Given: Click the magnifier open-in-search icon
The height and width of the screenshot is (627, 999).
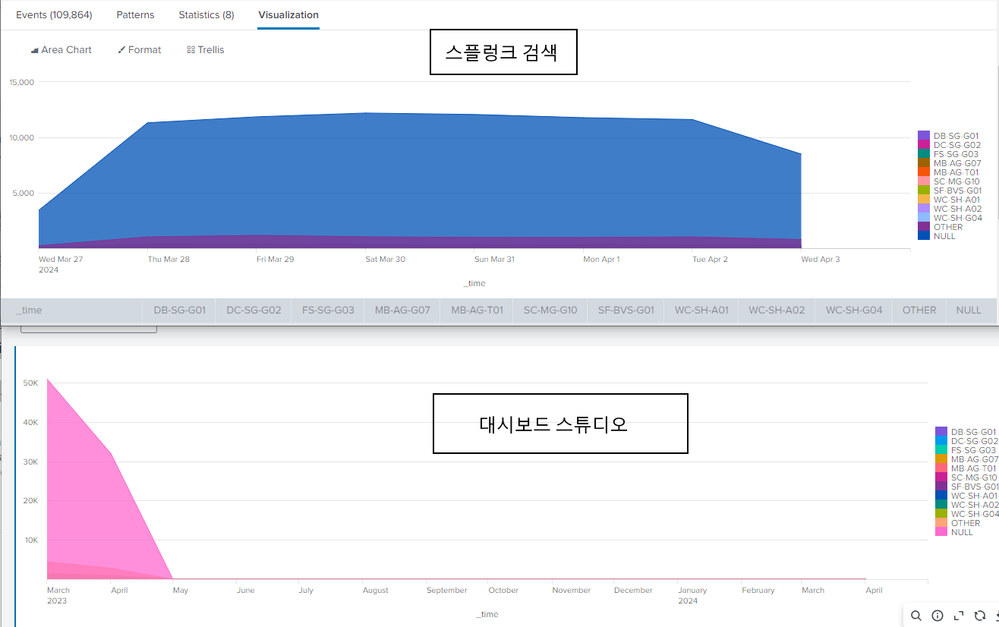Looking at the screenshot, I should click(916, 616).
